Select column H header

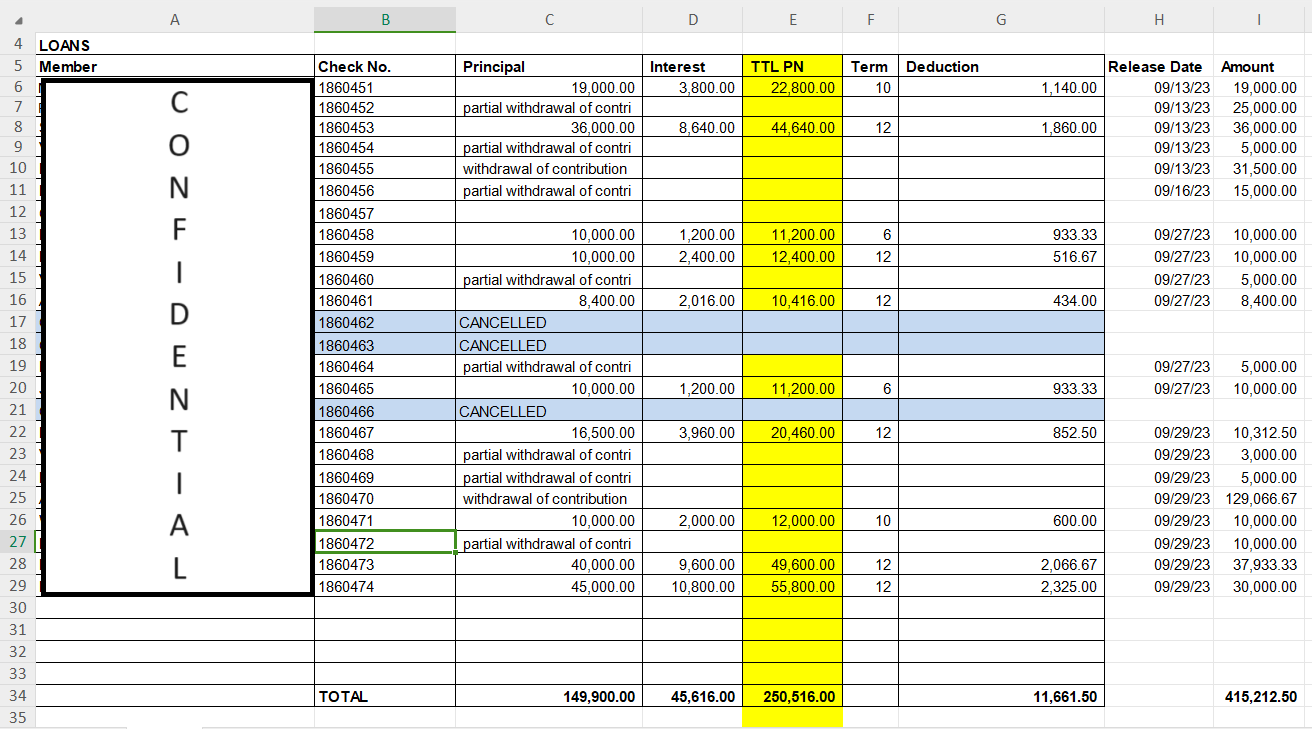1158,20
